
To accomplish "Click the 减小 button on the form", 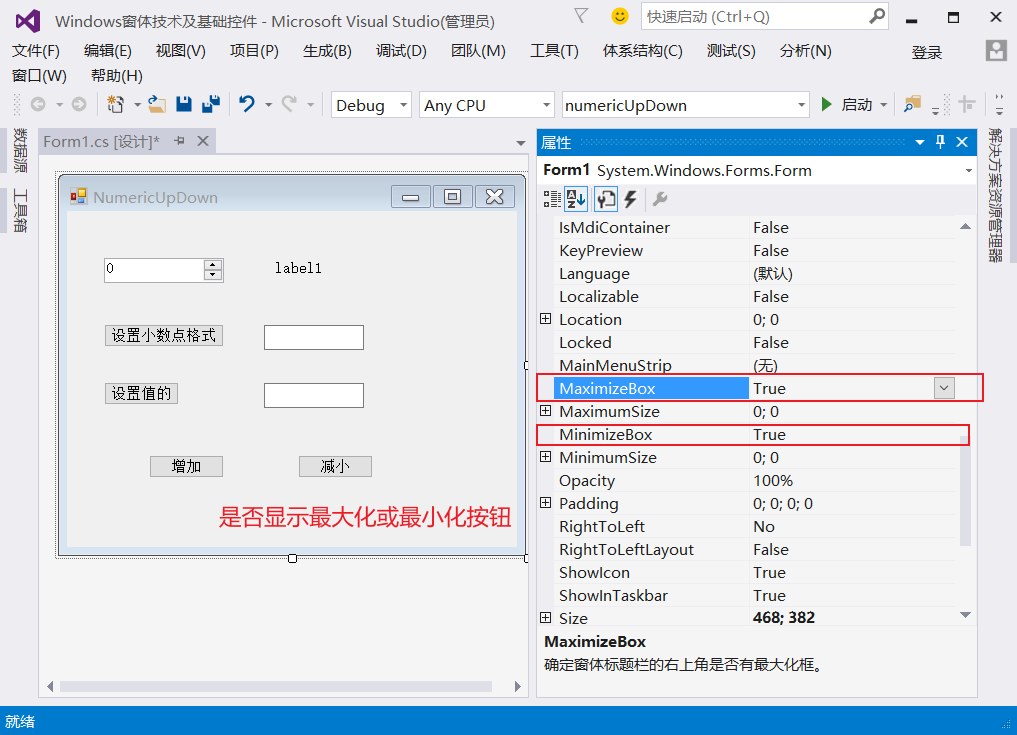I will (335, 466).
